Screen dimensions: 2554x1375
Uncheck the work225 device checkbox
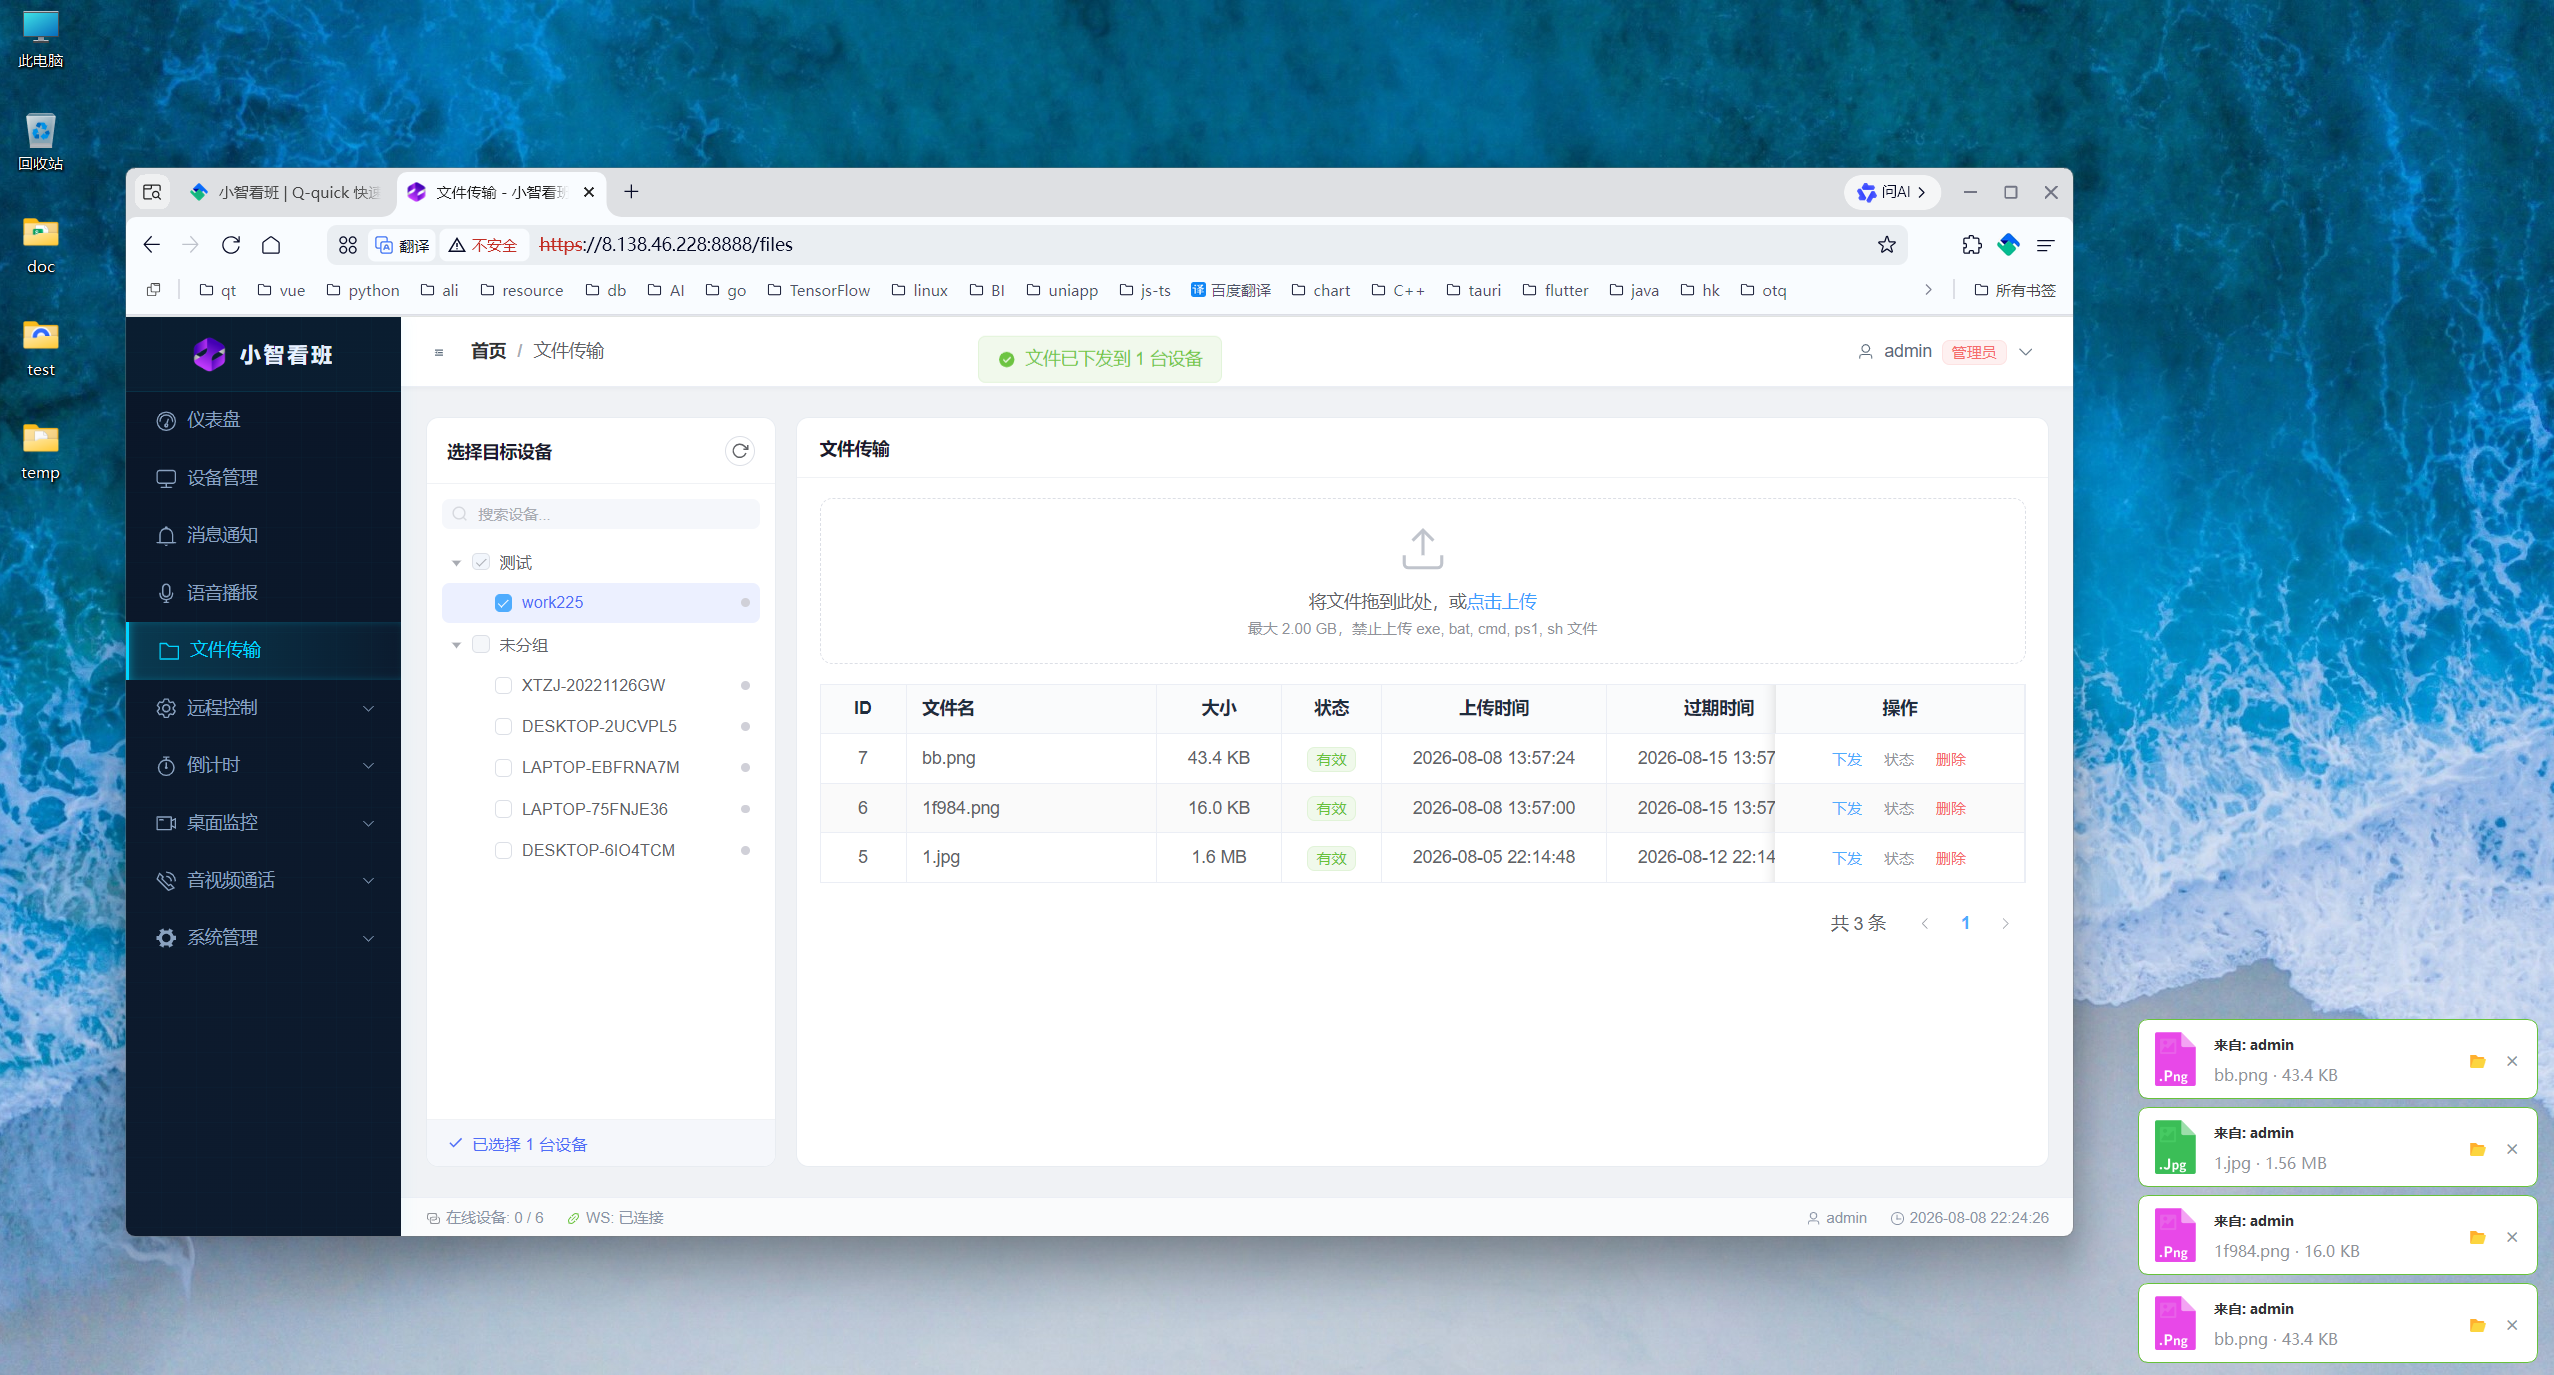click(x=503, y=603)
